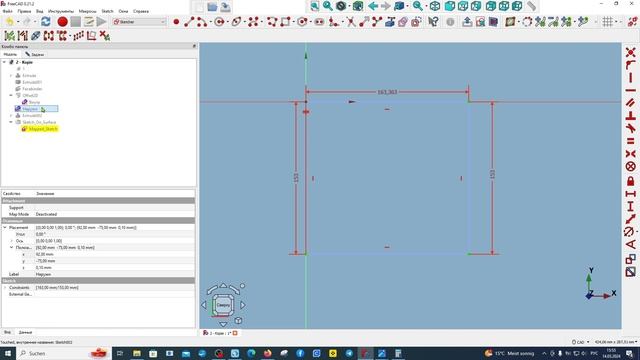
Task: Select the create B-spline tool
Action: coord(253,22)
